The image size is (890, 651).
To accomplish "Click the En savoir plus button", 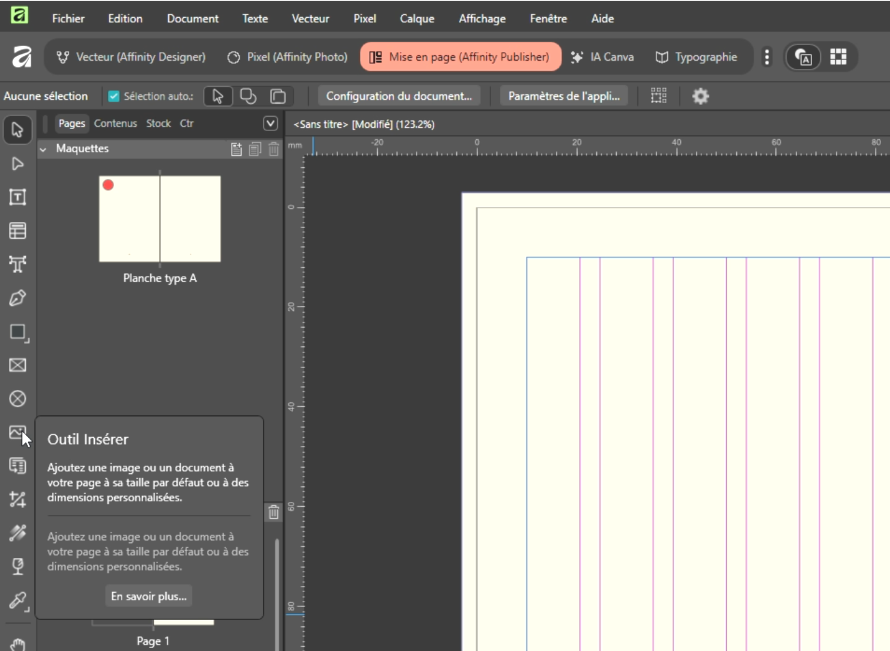I will [x=149, y=596].
